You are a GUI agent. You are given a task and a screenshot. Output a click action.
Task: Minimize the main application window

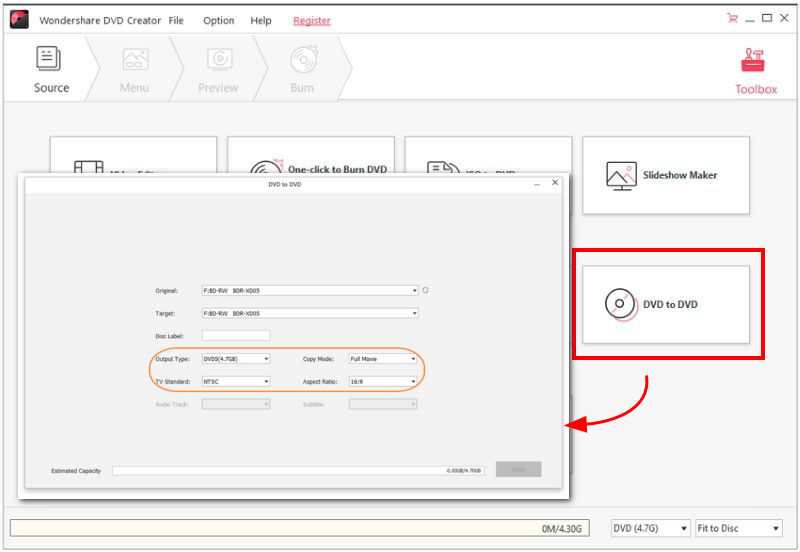(x=749, y=19)
